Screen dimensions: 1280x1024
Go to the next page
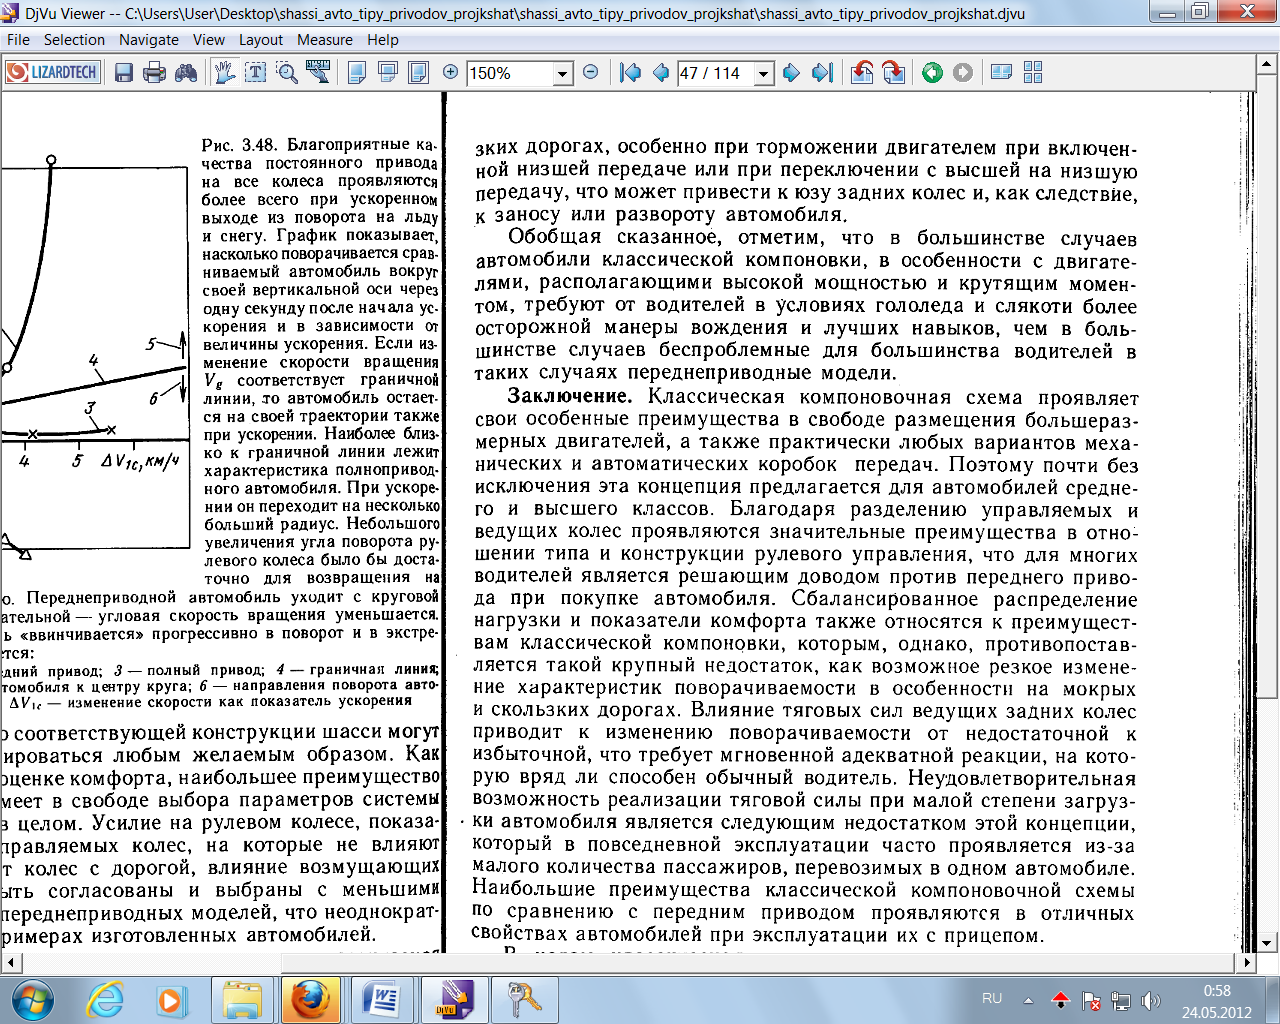[x=792, y=73]
